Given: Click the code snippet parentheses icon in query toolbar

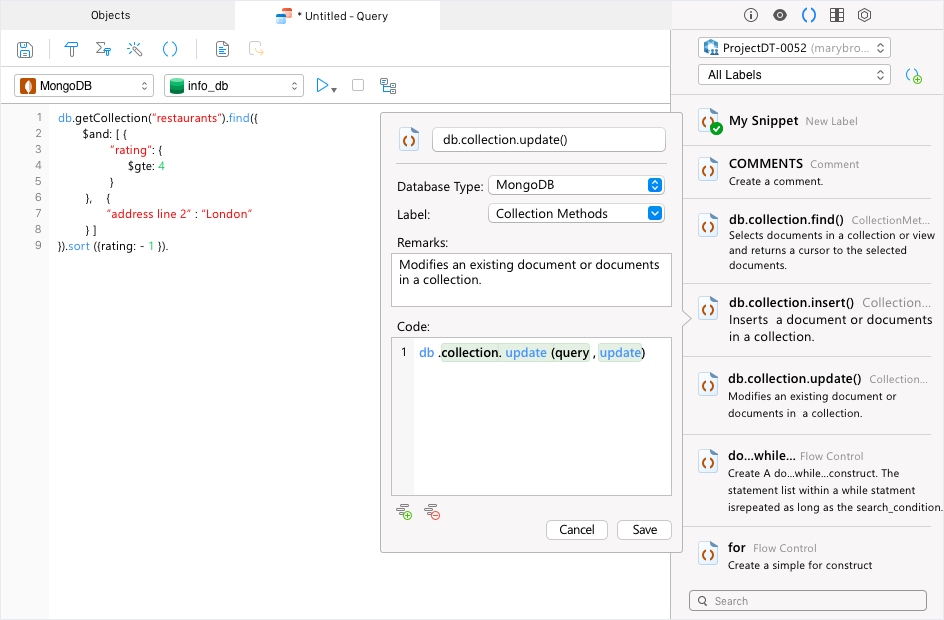Looking at the screenshot, I should pos(170,49).
